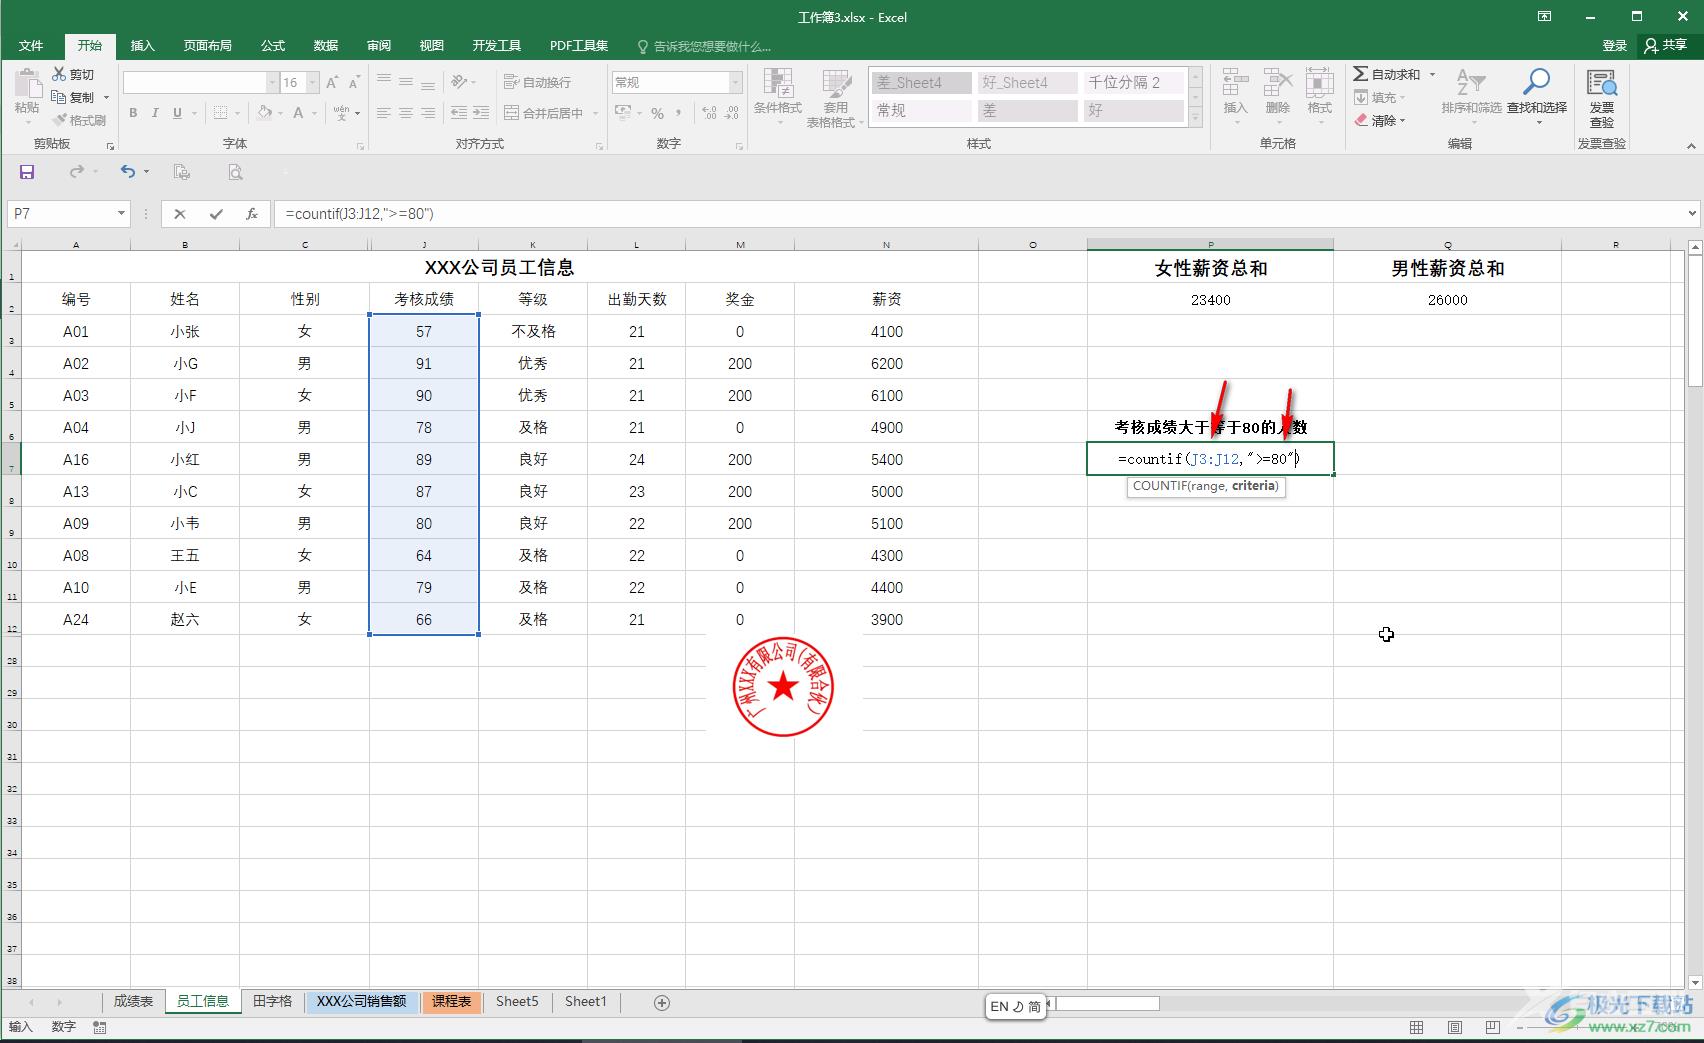Image resolution: width=1704 pixels, height=1043 pixels.
Task: Switch to Normal view in status bar
Action: (x=1417, y=1027)
